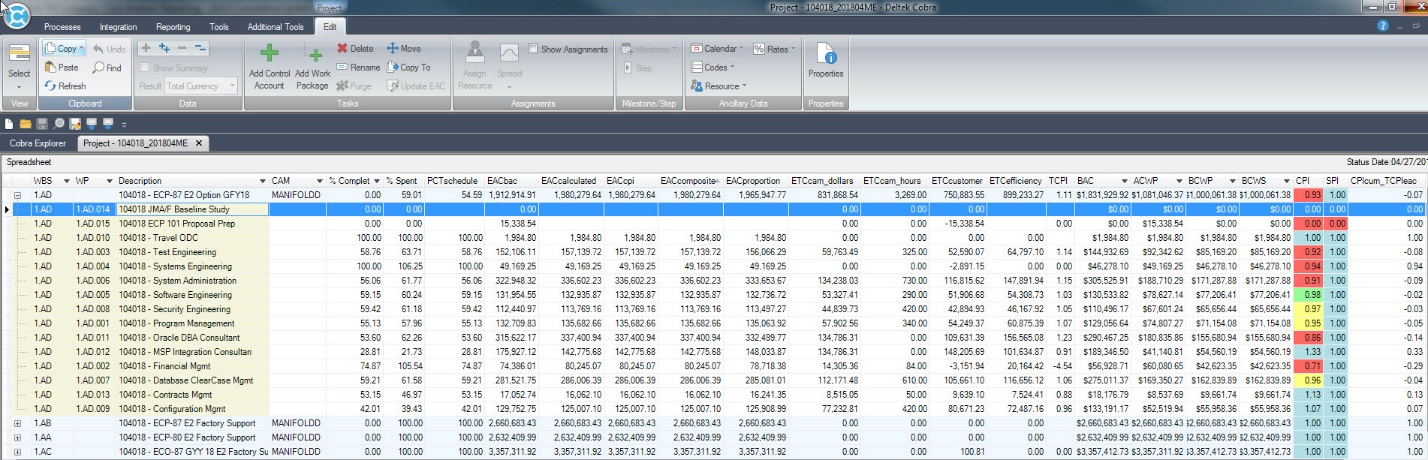Open the Reporting ribbon tab
The image size is (1428, 460).
(174, 27)
